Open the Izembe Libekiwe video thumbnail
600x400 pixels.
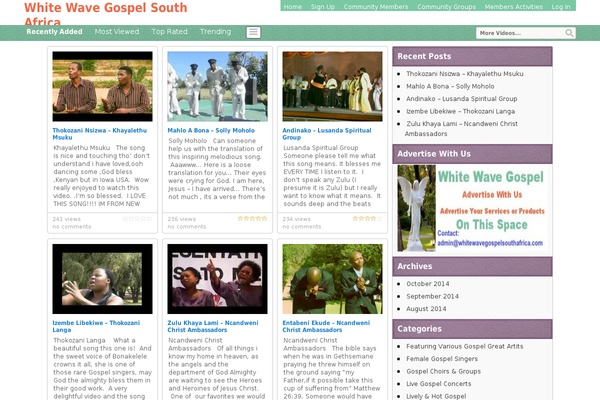pos(102,279)
